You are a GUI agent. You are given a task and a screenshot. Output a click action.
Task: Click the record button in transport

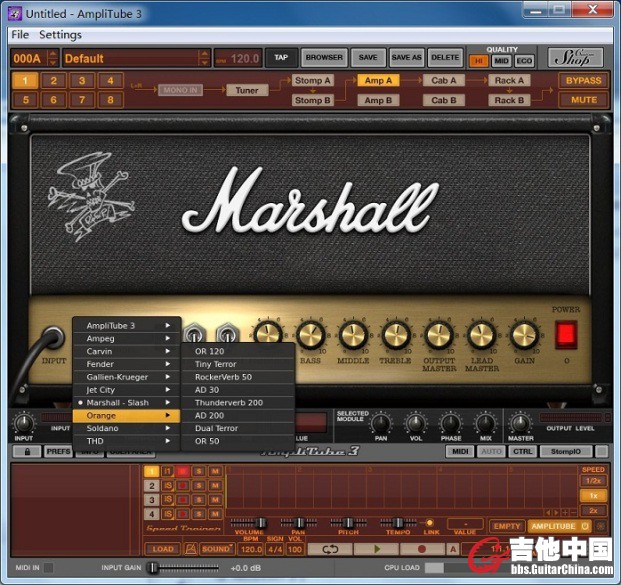pos(420,549)
